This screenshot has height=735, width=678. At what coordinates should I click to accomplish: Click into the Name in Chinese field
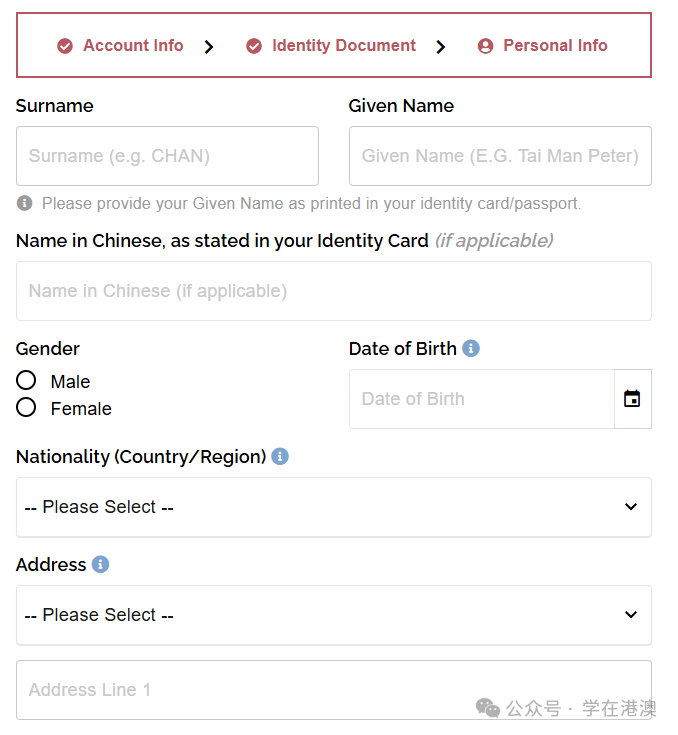coord(333,291)
